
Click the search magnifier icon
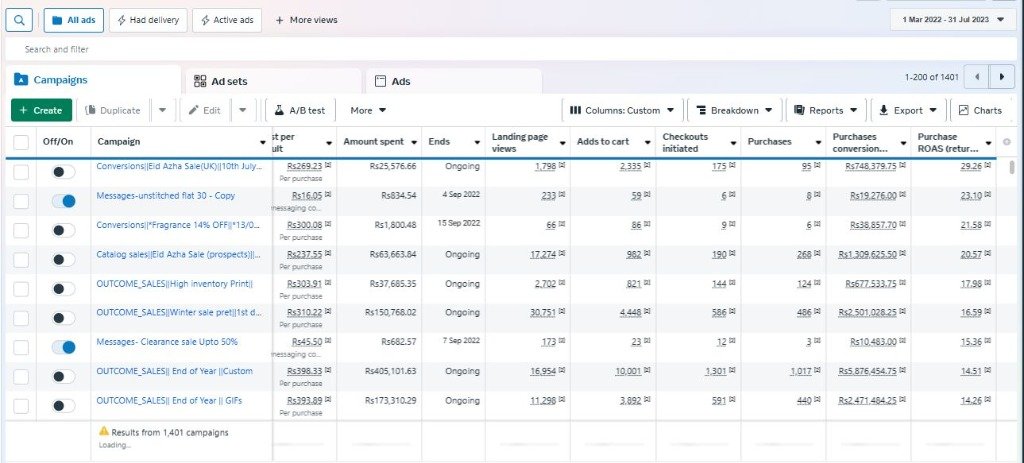(x=19, y=20)
